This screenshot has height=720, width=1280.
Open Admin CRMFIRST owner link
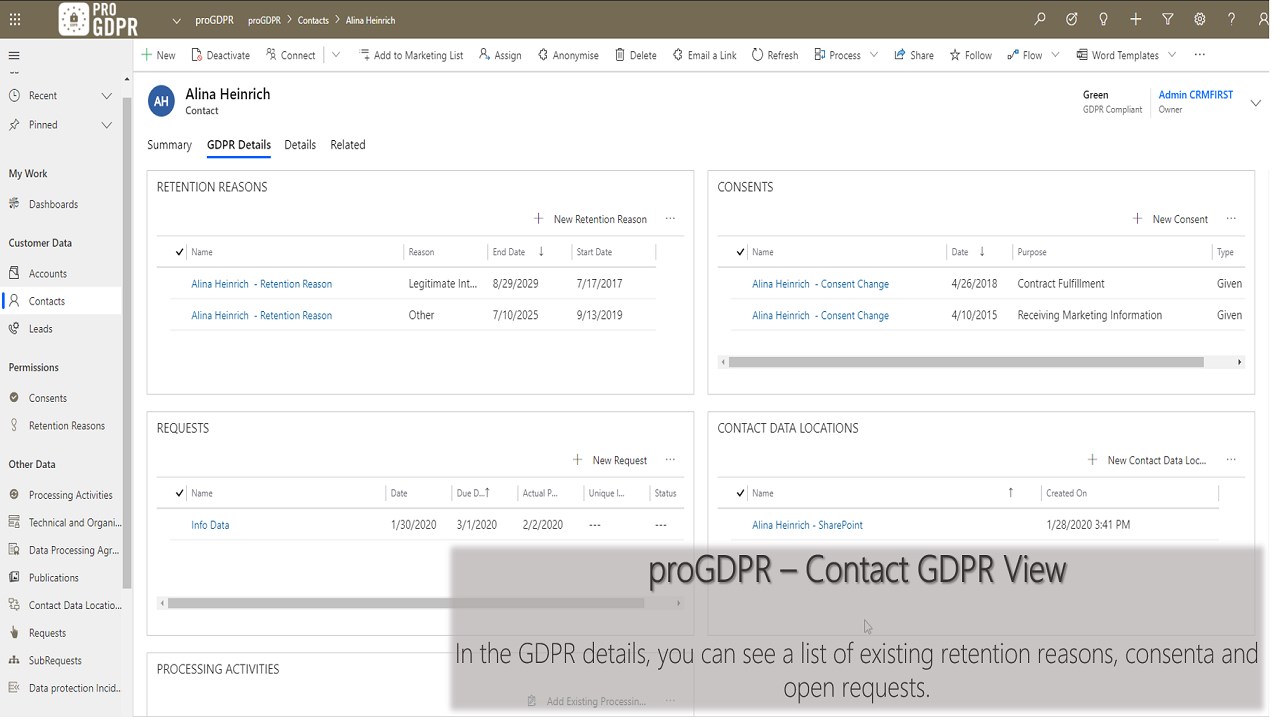click(1195, 95)
